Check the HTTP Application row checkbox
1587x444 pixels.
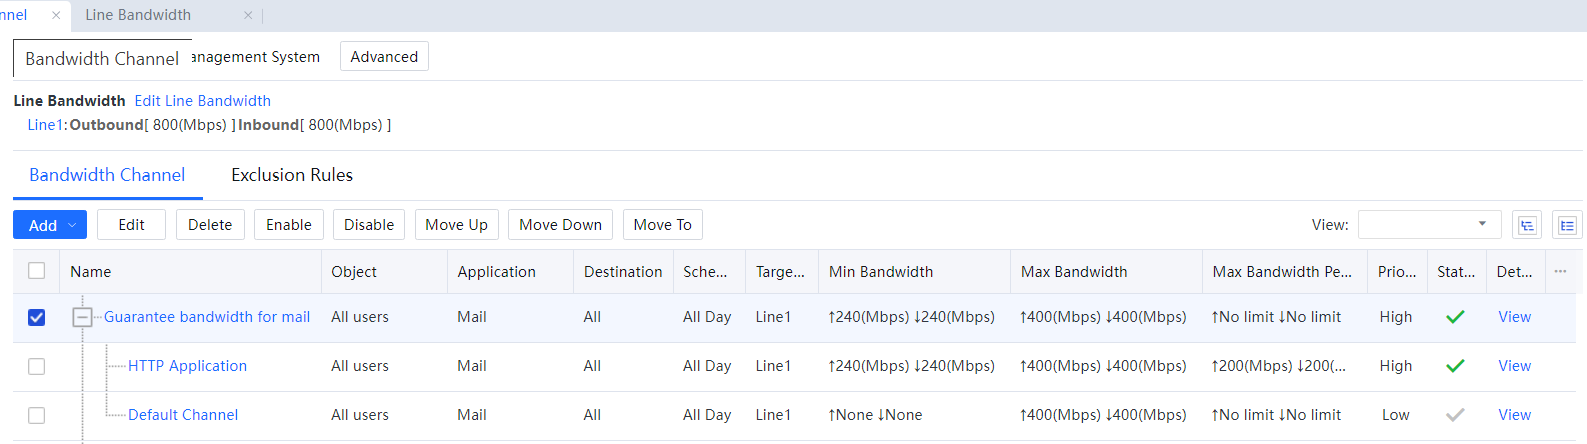pyautogui.click(x=37, y=366)
